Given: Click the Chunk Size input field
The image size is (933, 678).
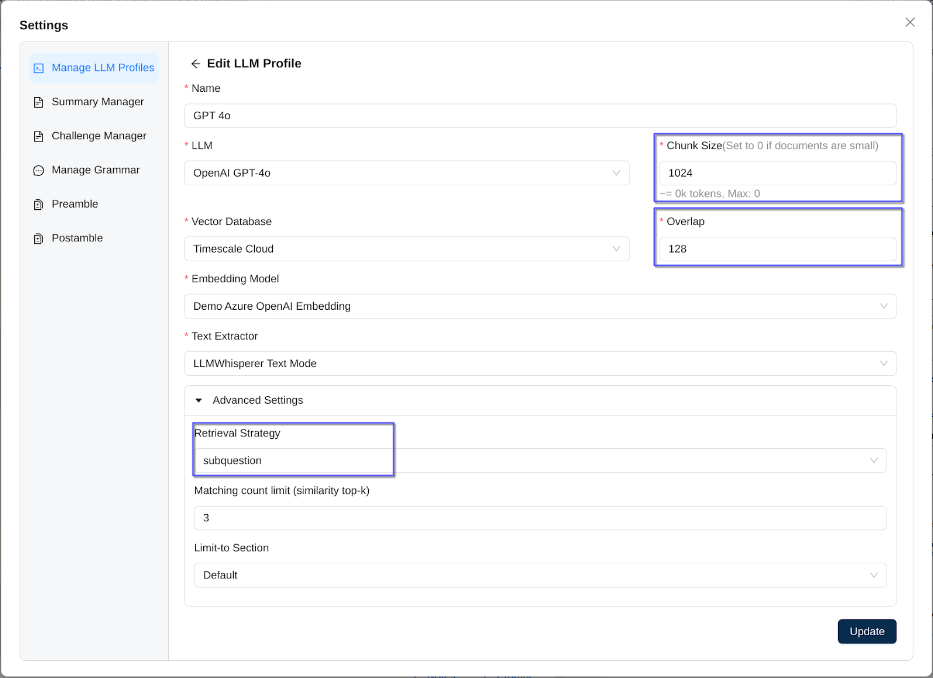Looking at the screenshot, I should (777, 173).
